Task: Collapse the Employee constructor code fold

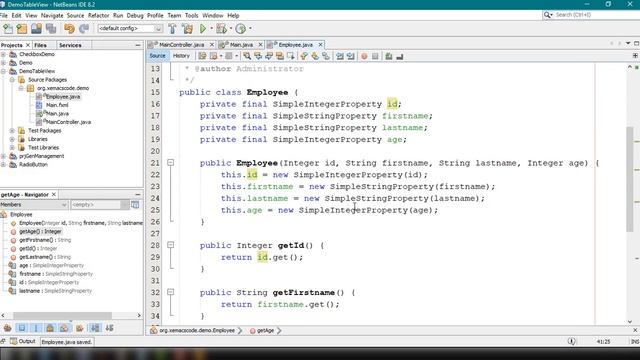Action: tap(171, 162)
